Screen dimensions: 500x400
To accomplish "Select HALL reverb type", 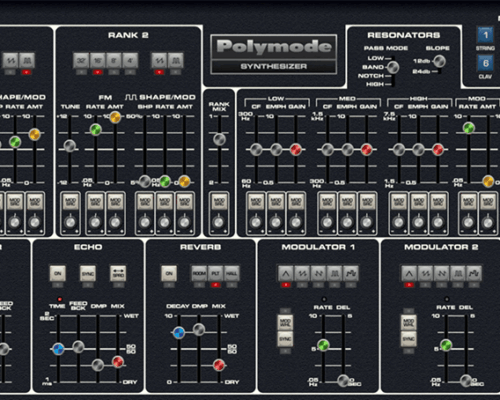I will 232,273.
